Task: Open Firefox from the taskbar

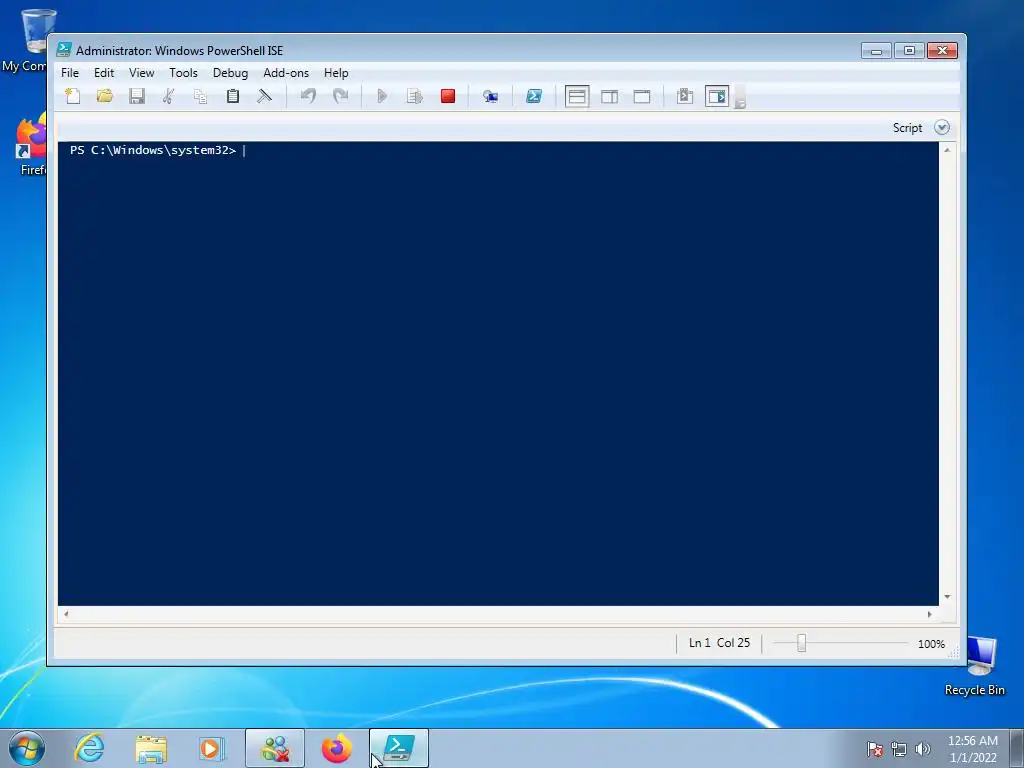Action: 336,748
